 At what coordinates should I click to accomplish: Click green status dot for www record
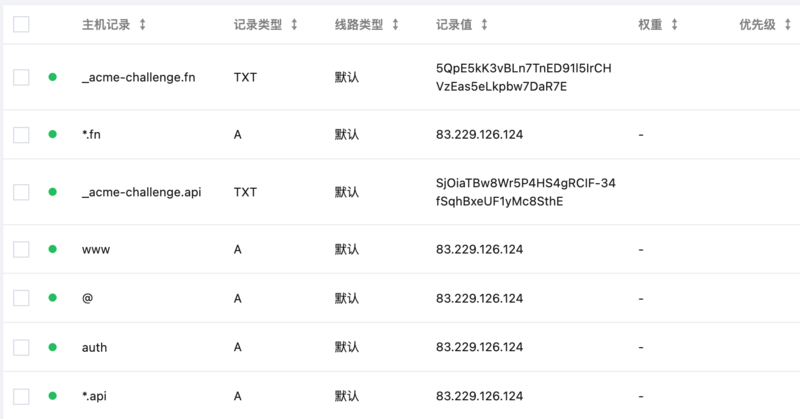[x=53, y=249]
